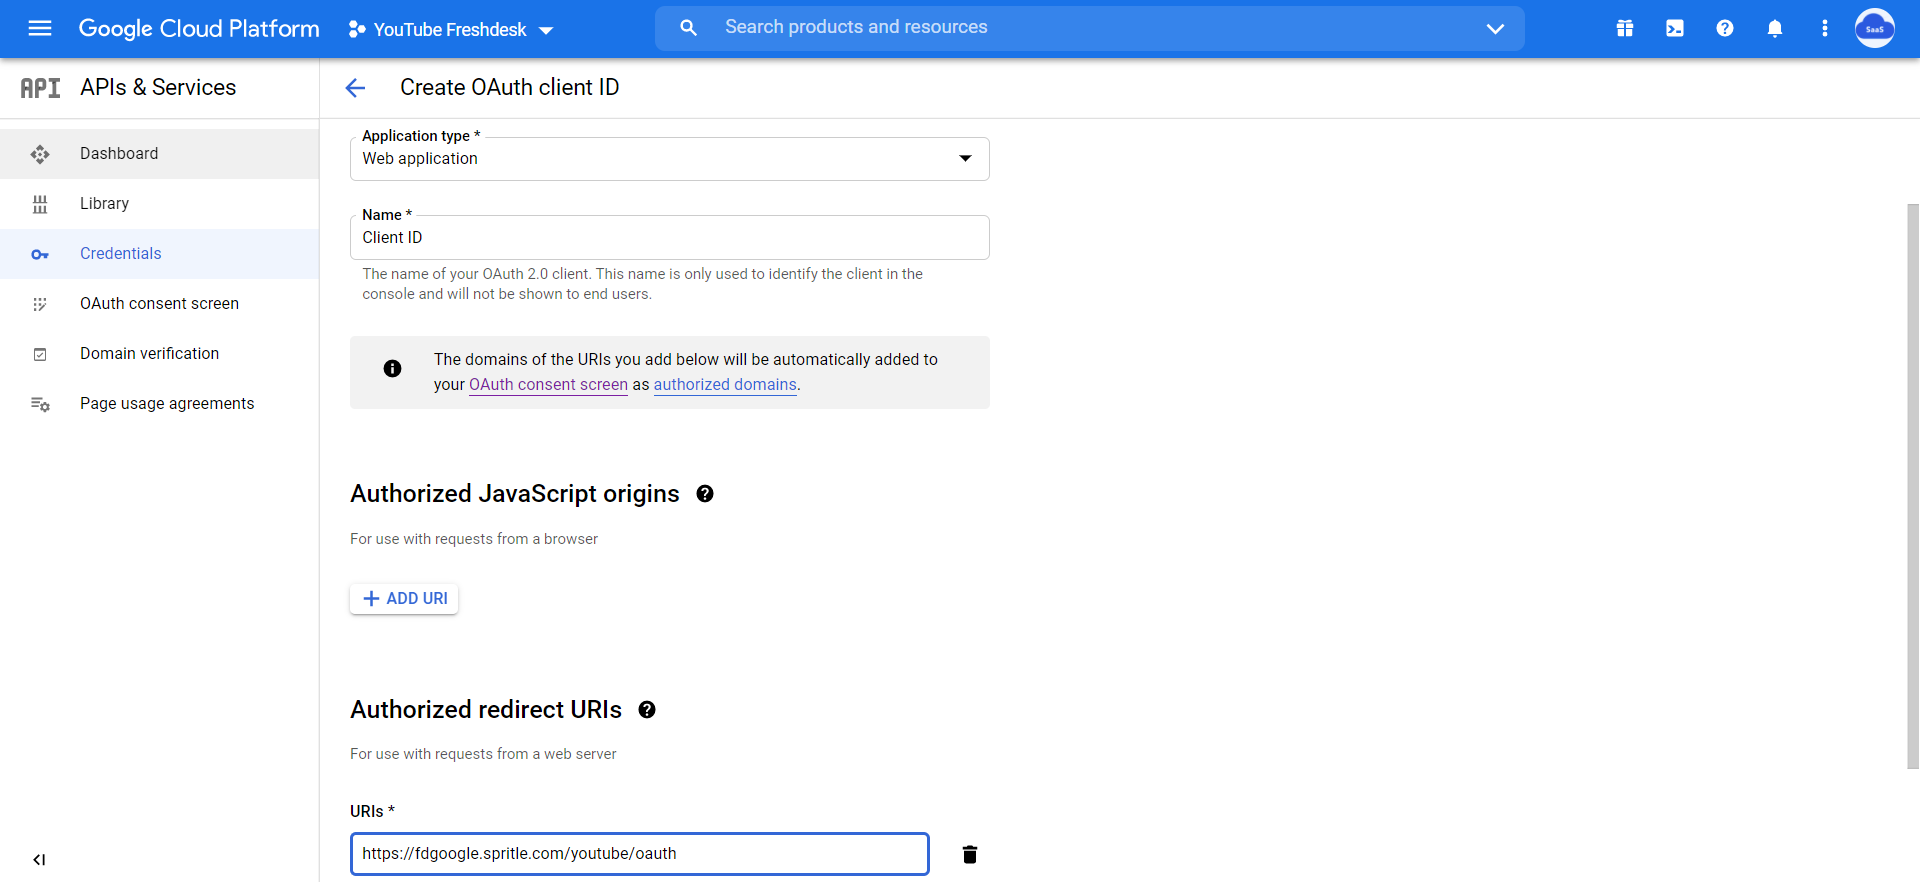Collapse the sidebar with the bottom arrow
Screen dimensions: 1920x882
coord(39,860)
